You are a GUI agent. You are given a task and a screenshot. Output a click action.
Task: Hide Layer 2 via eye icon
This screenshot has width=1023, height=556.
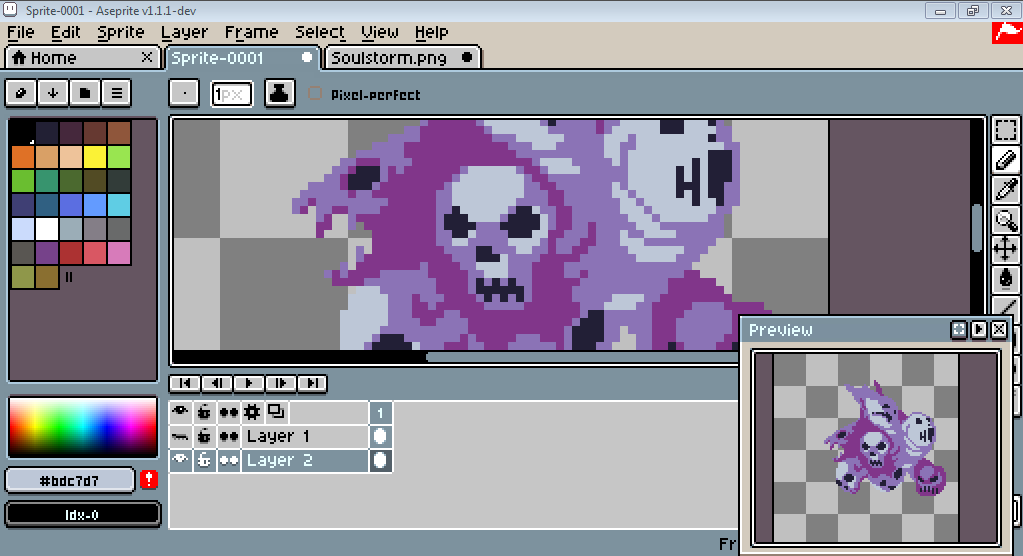point(180,460)
